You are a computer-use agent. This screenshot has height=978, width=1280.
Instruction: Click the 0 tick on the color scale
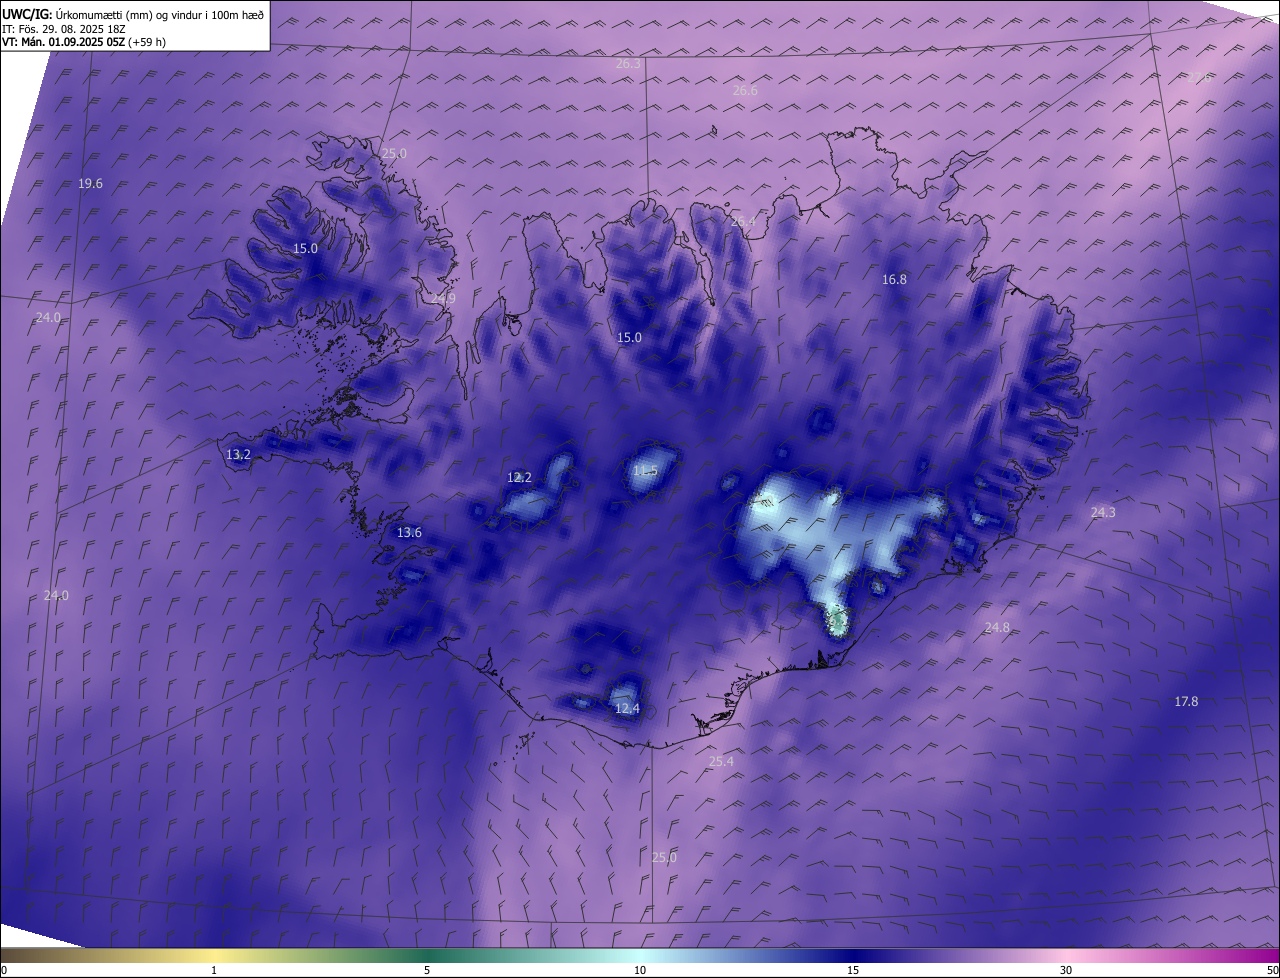coord(4,970)
